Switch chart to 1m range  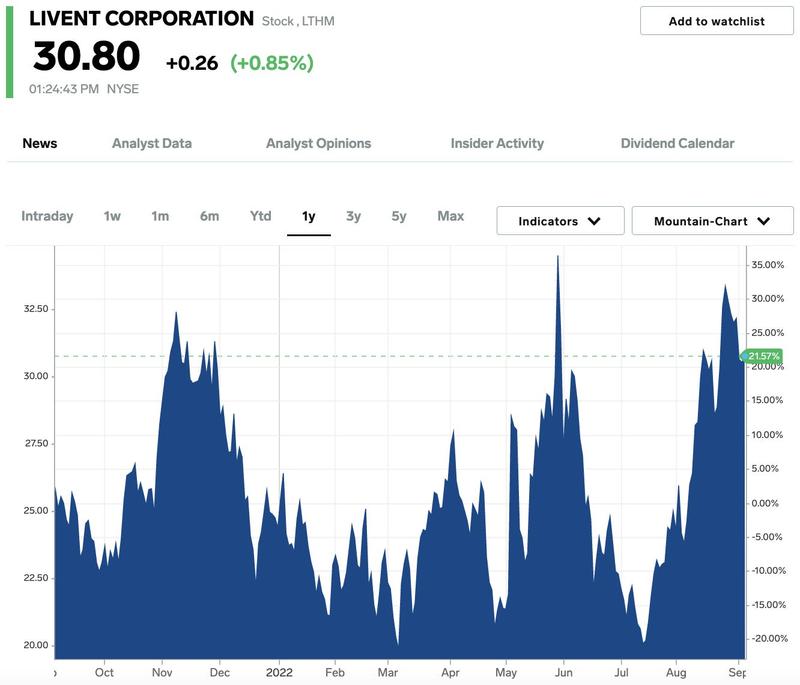click(160, 216)
